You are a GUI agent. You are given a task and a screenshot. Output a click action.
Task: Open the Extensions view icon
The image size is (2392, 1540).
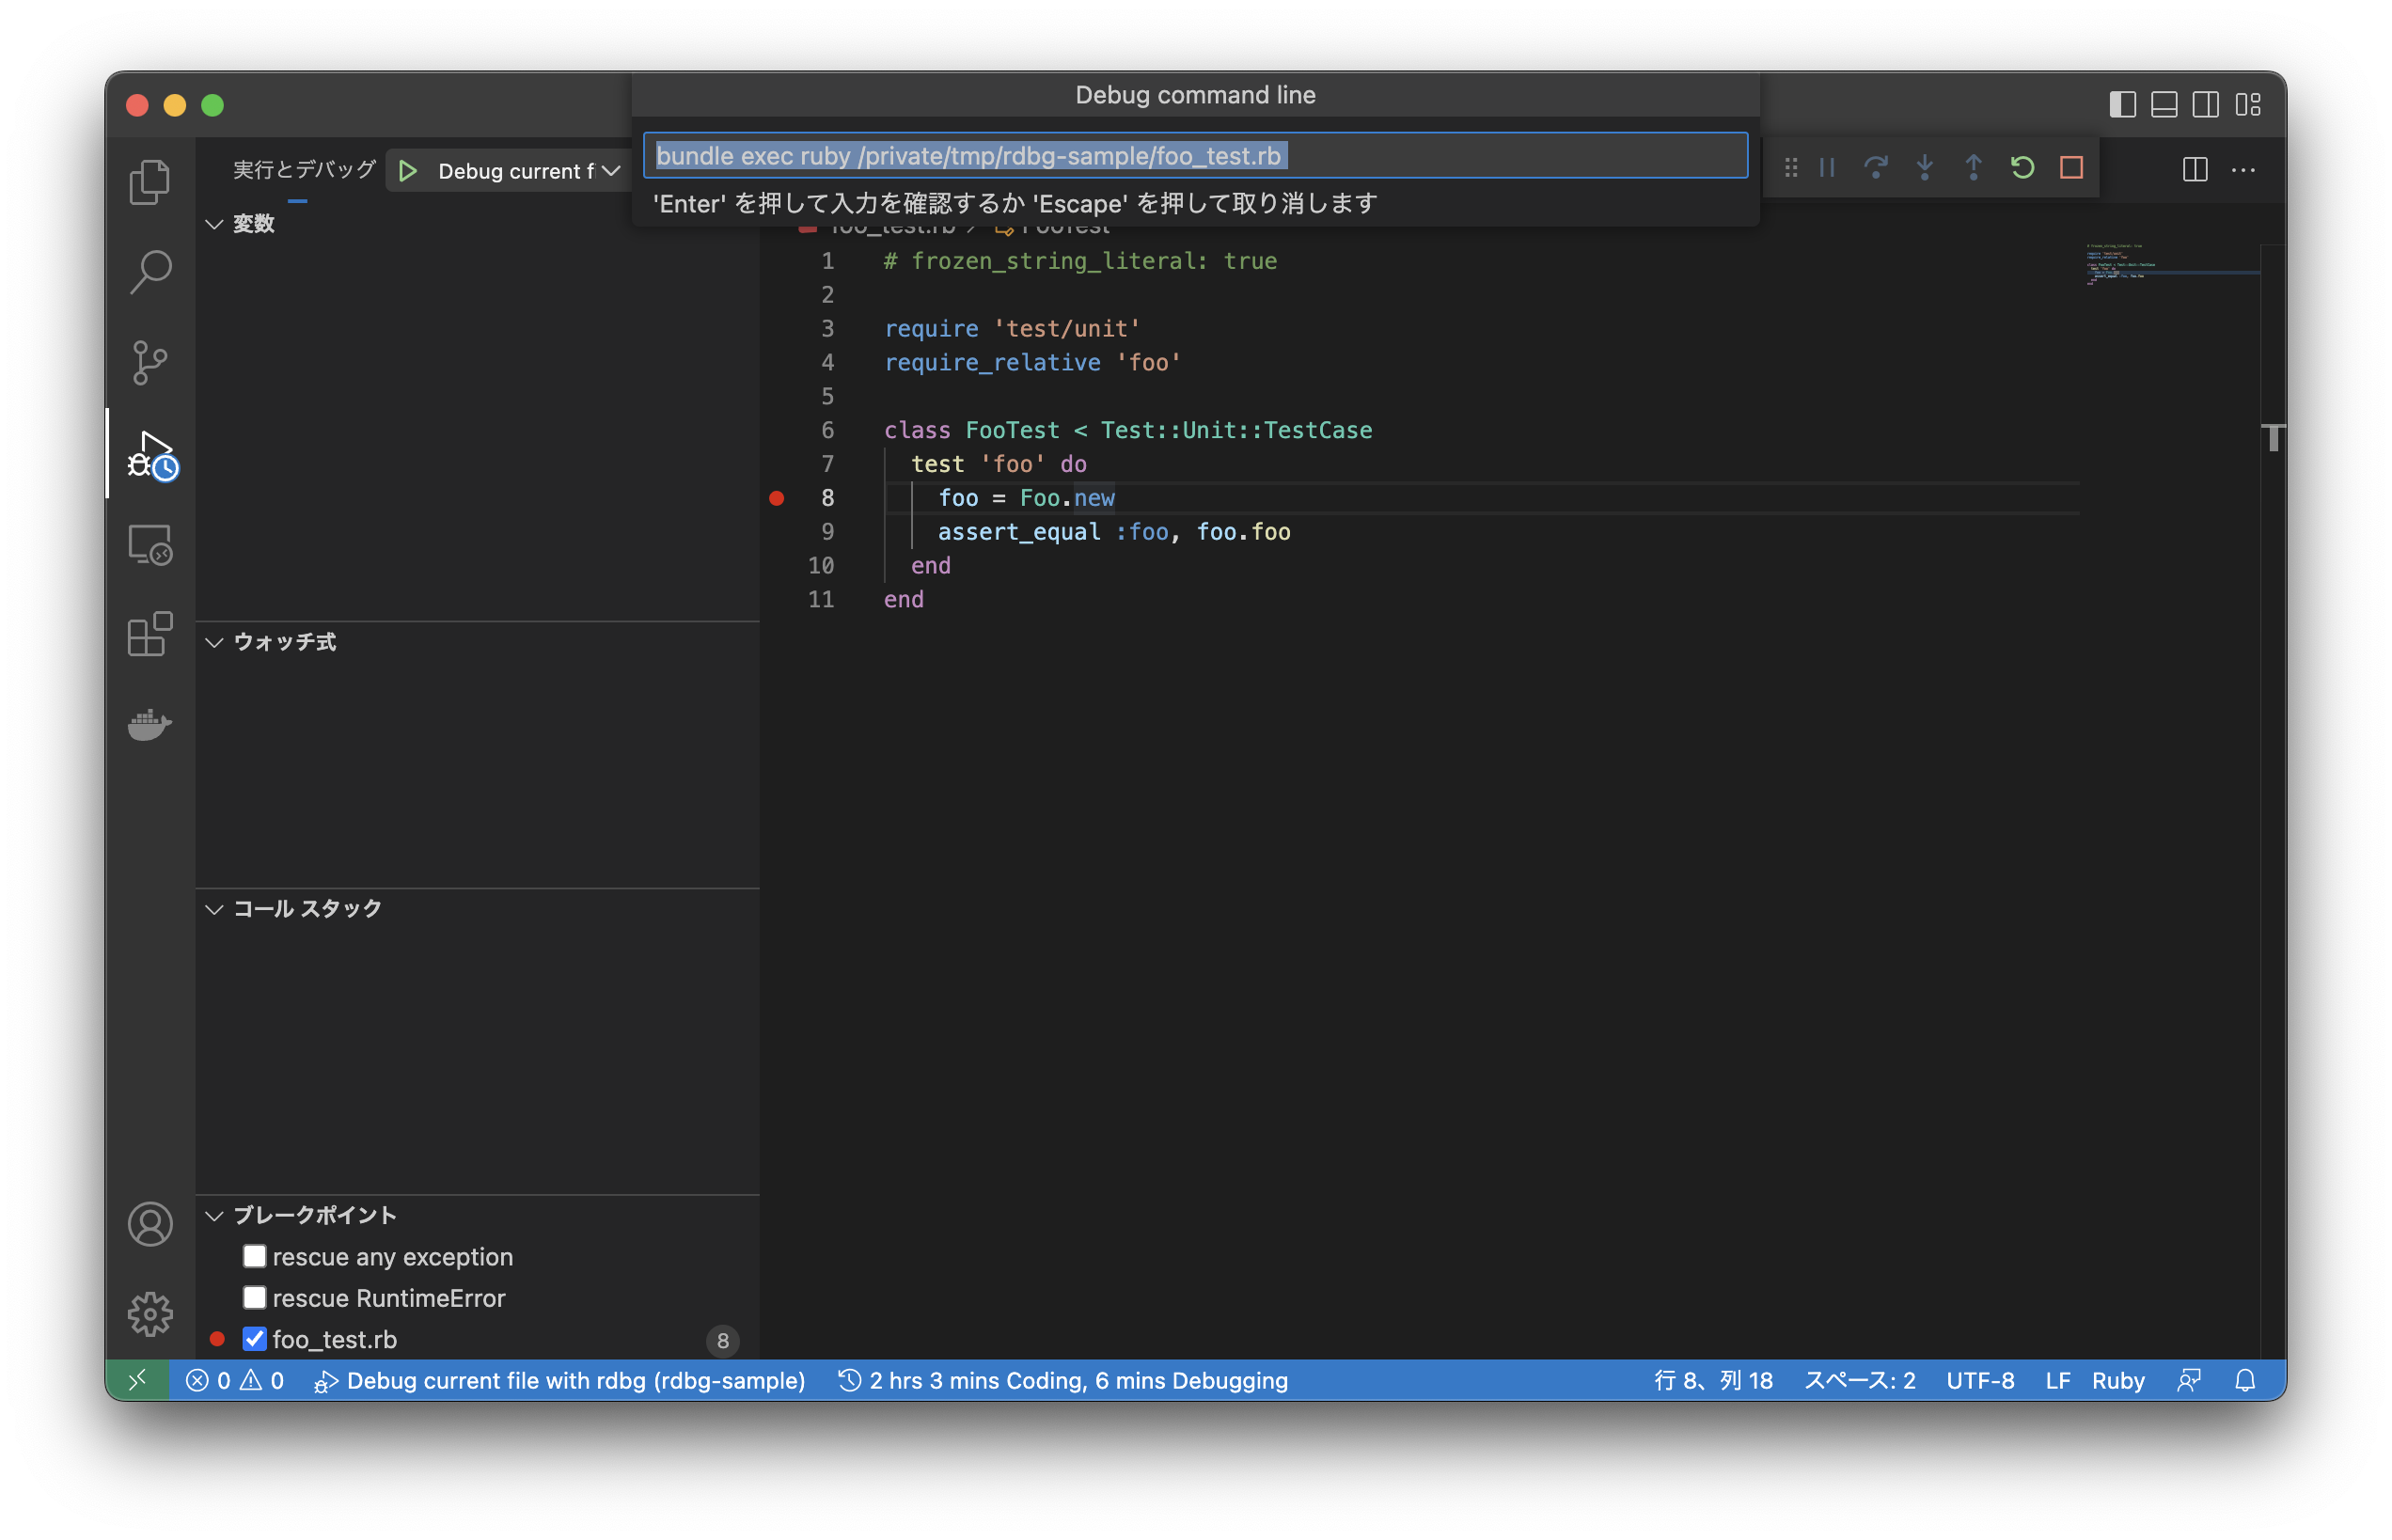[150, 634]
